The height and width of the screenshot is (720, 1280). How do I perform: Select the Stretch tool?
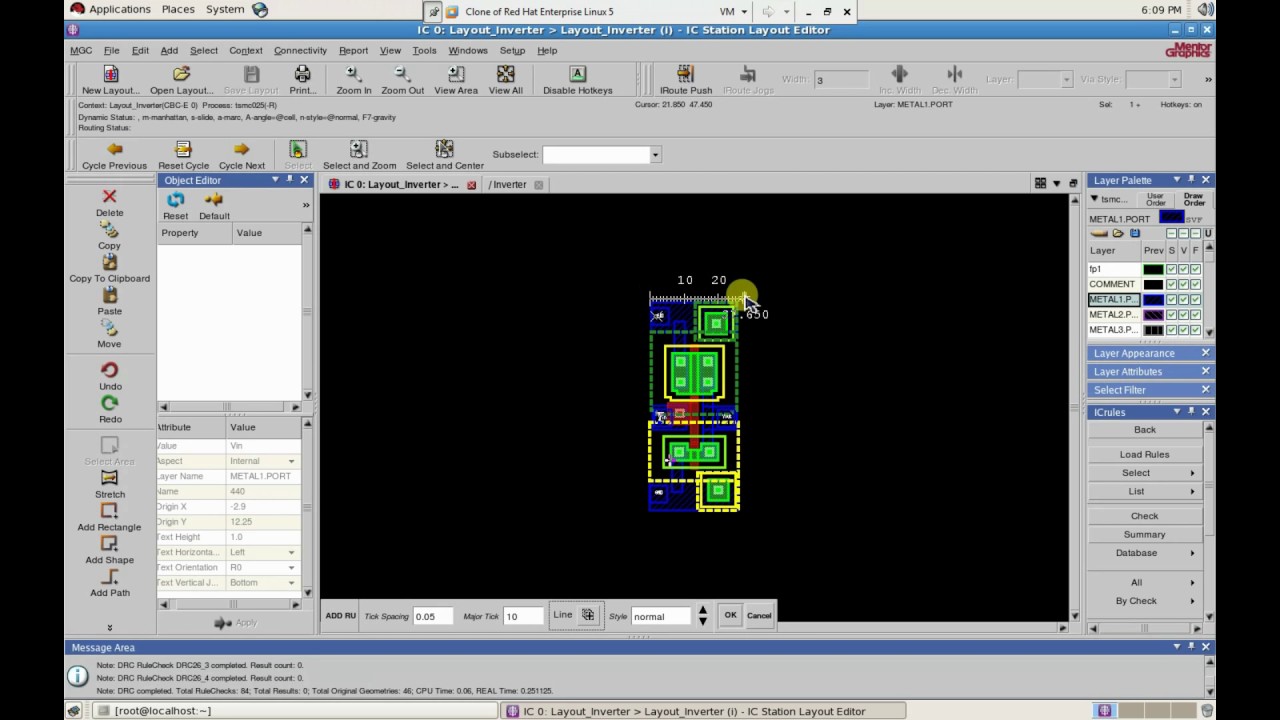(110, 478)
